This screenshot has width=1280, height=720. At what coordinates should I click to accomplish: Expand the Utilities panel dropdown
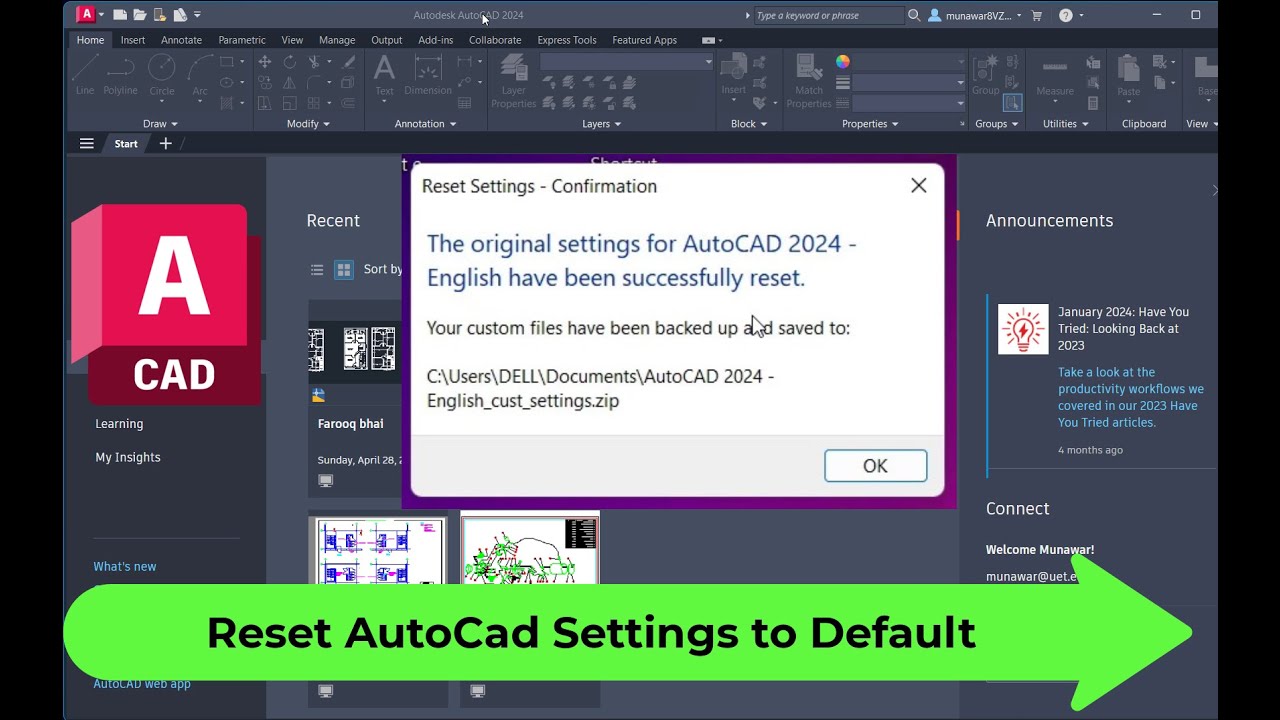[x=1066, y=124]
